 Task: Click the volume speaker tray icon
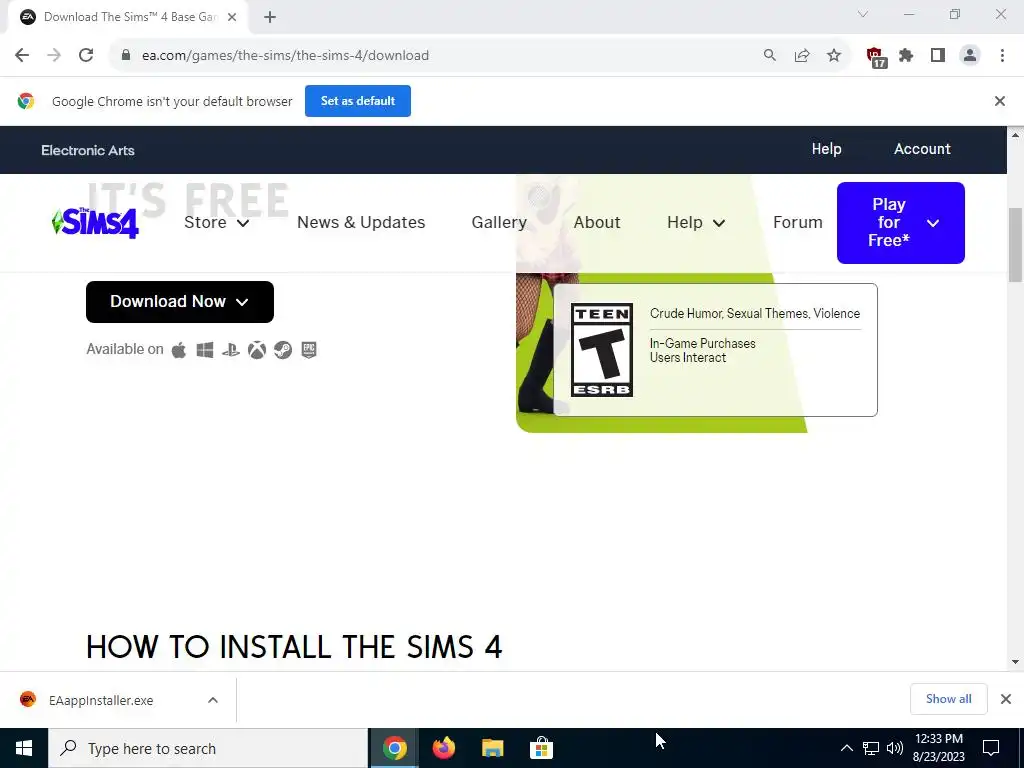point(895,748)
